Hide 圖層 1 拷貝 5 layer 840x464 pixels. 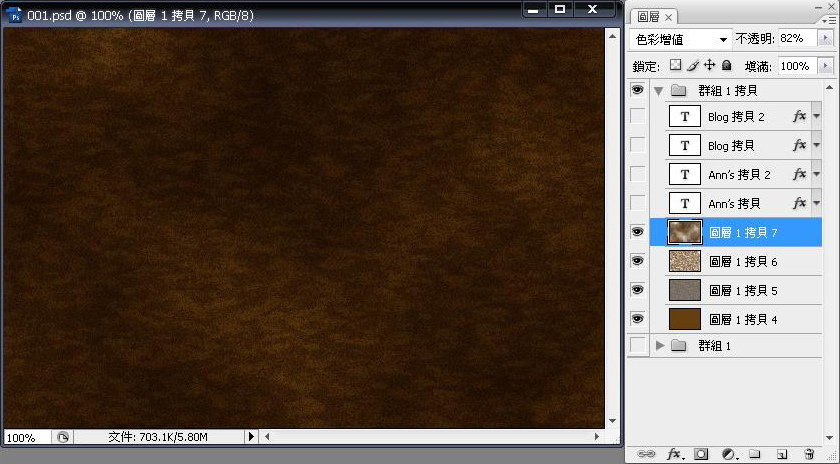point(637,290)
